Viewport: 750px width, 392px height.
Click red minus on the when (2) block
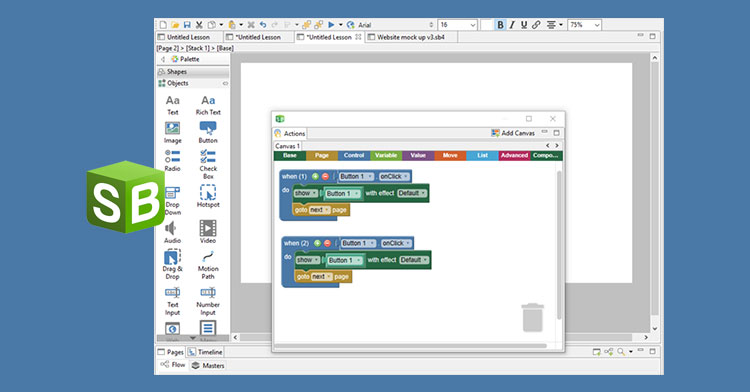tap(327, 243)
